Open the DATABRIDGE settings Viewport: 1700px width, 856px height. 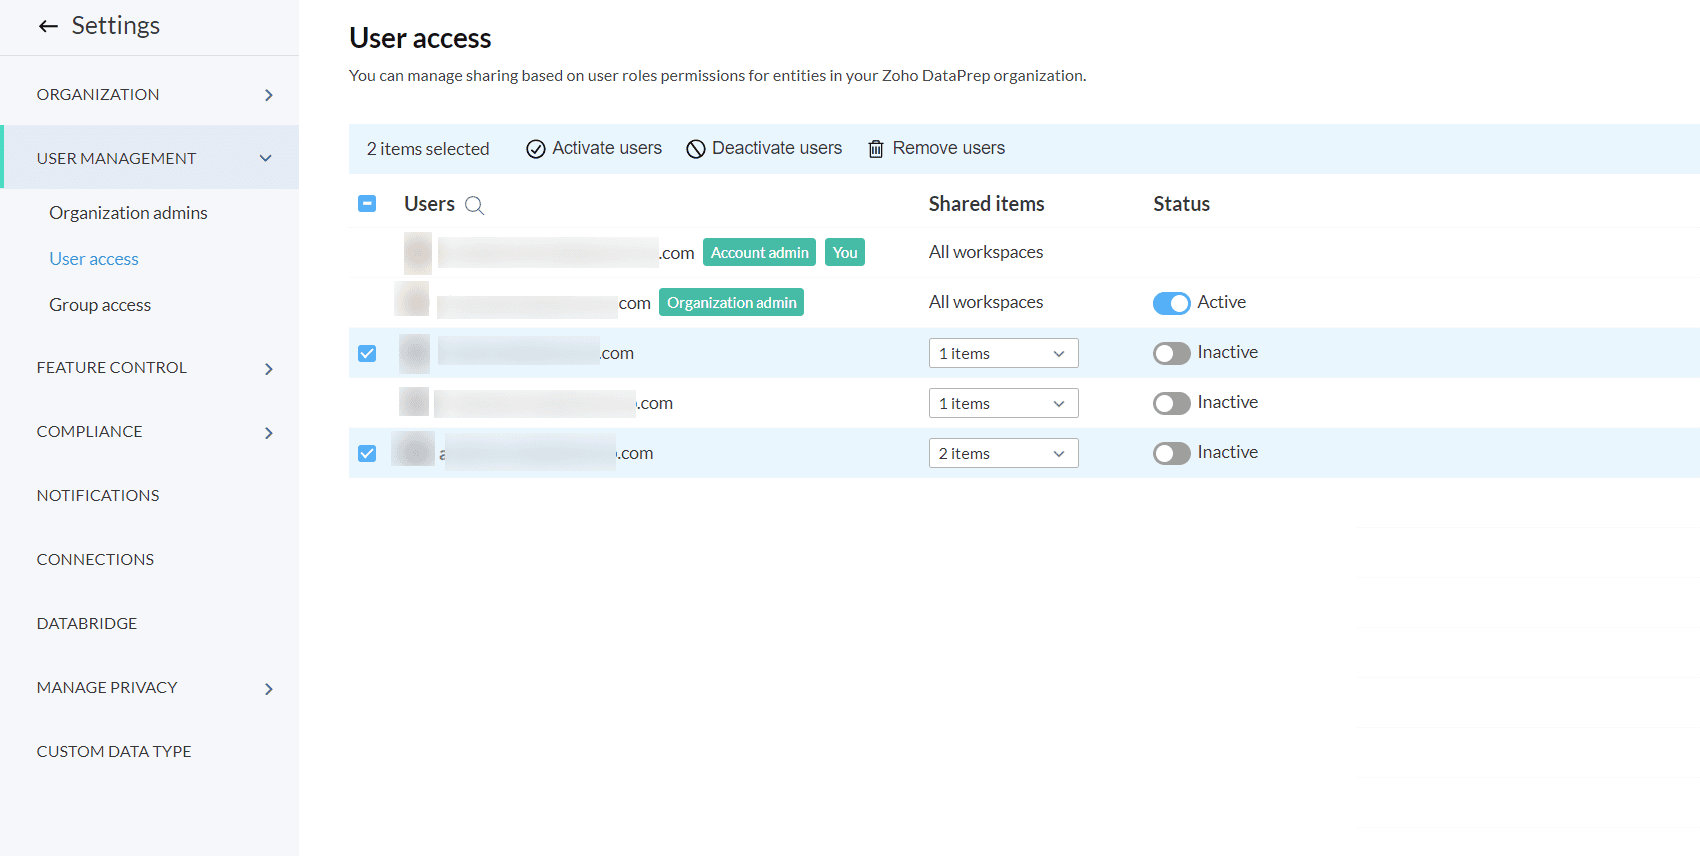click(x=87, y=623)
